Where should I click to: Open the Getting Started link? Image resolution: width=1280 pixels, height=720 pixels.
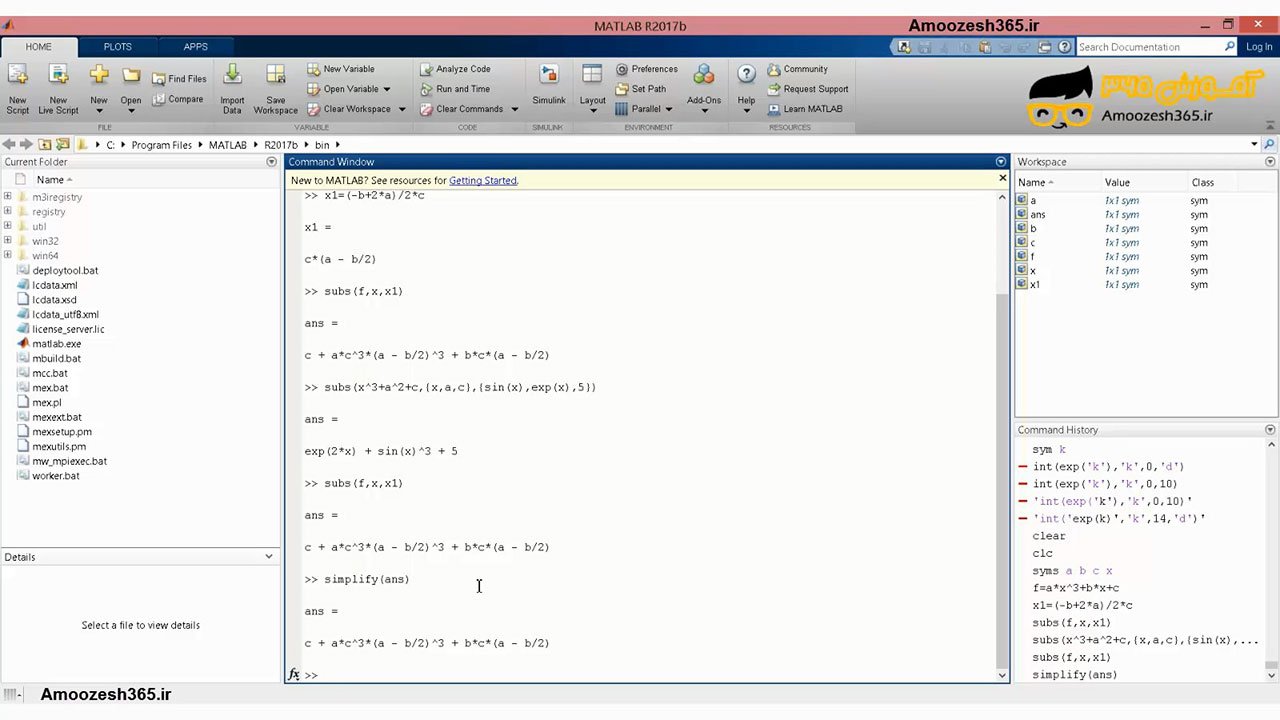point(482,181)
